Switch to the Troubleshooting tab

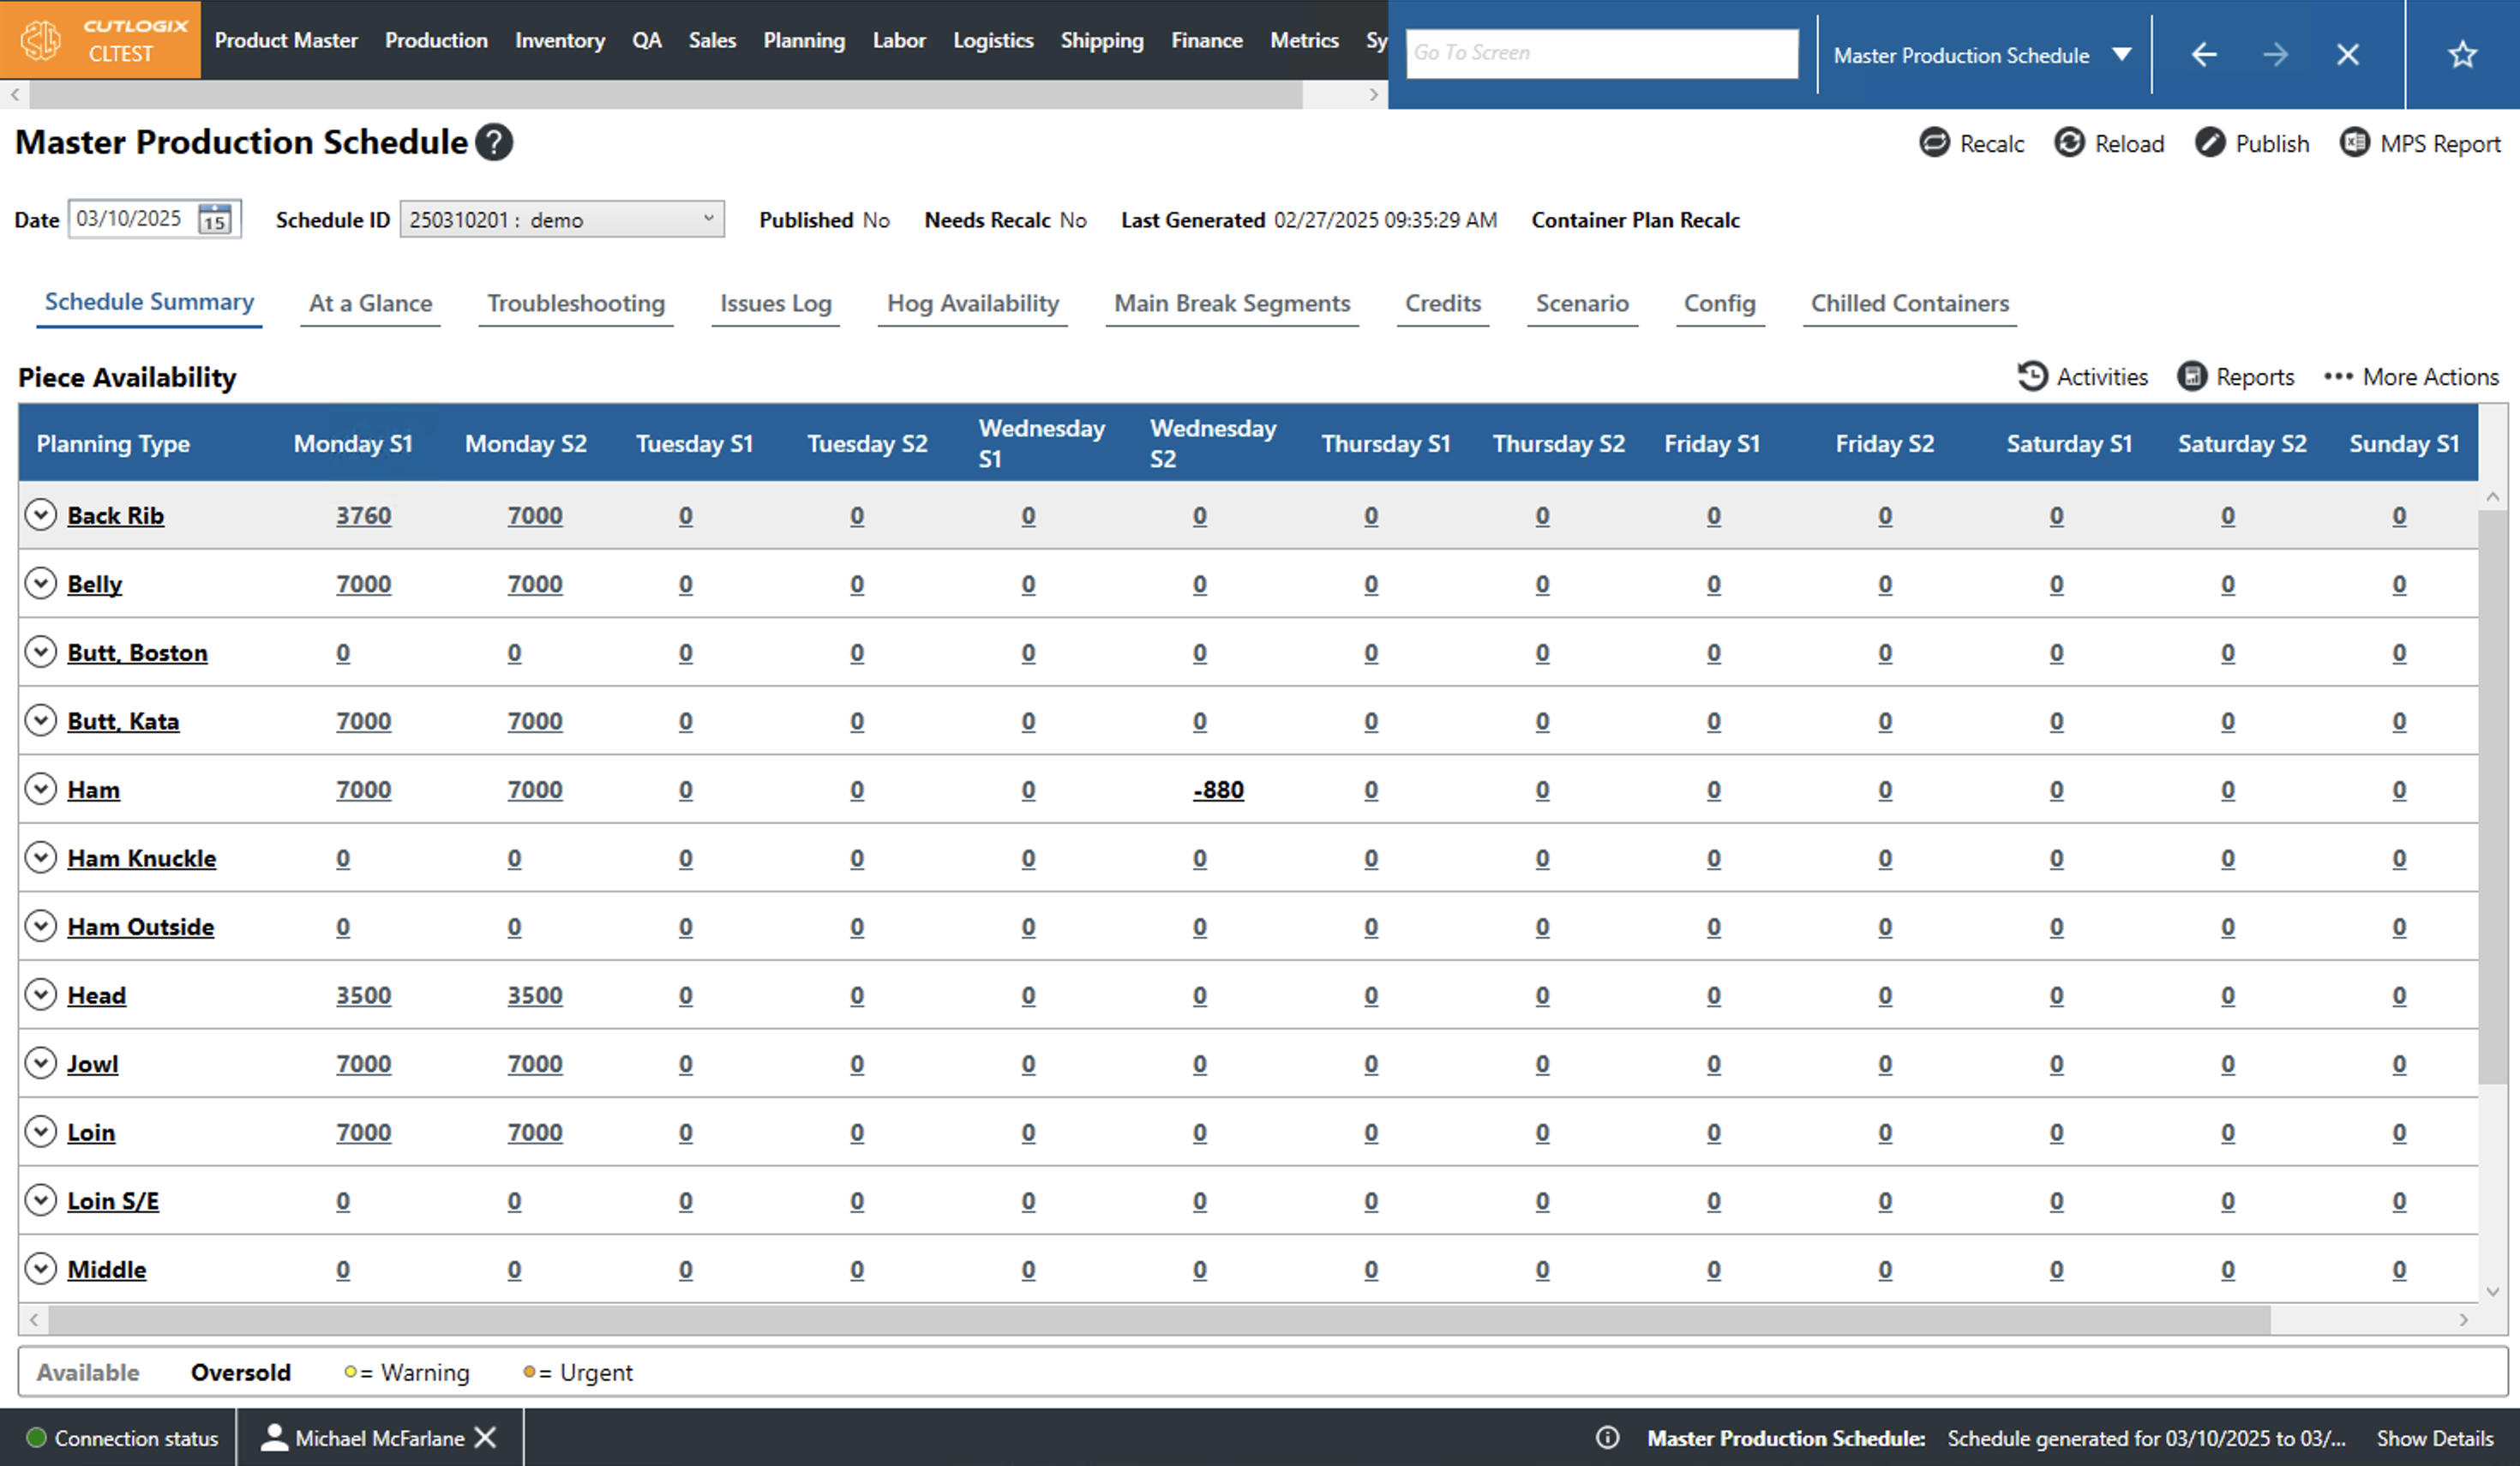point(575,303)
